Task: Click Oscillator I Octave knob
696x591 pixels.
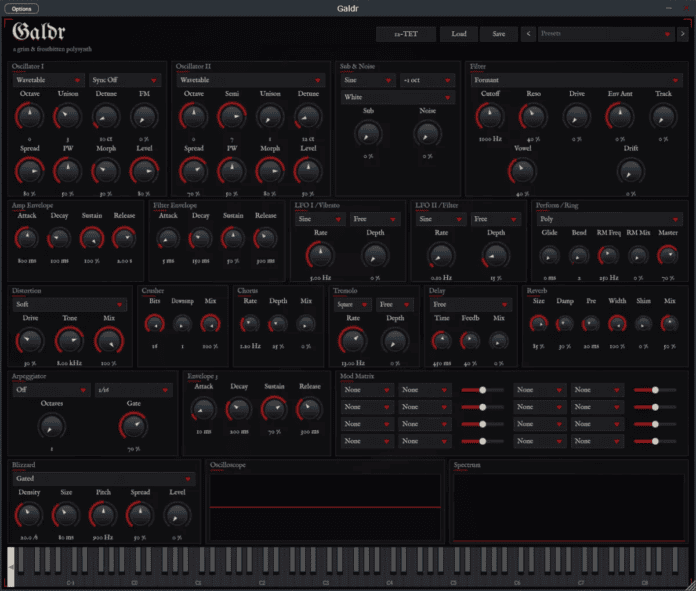Action: (29, 116)
